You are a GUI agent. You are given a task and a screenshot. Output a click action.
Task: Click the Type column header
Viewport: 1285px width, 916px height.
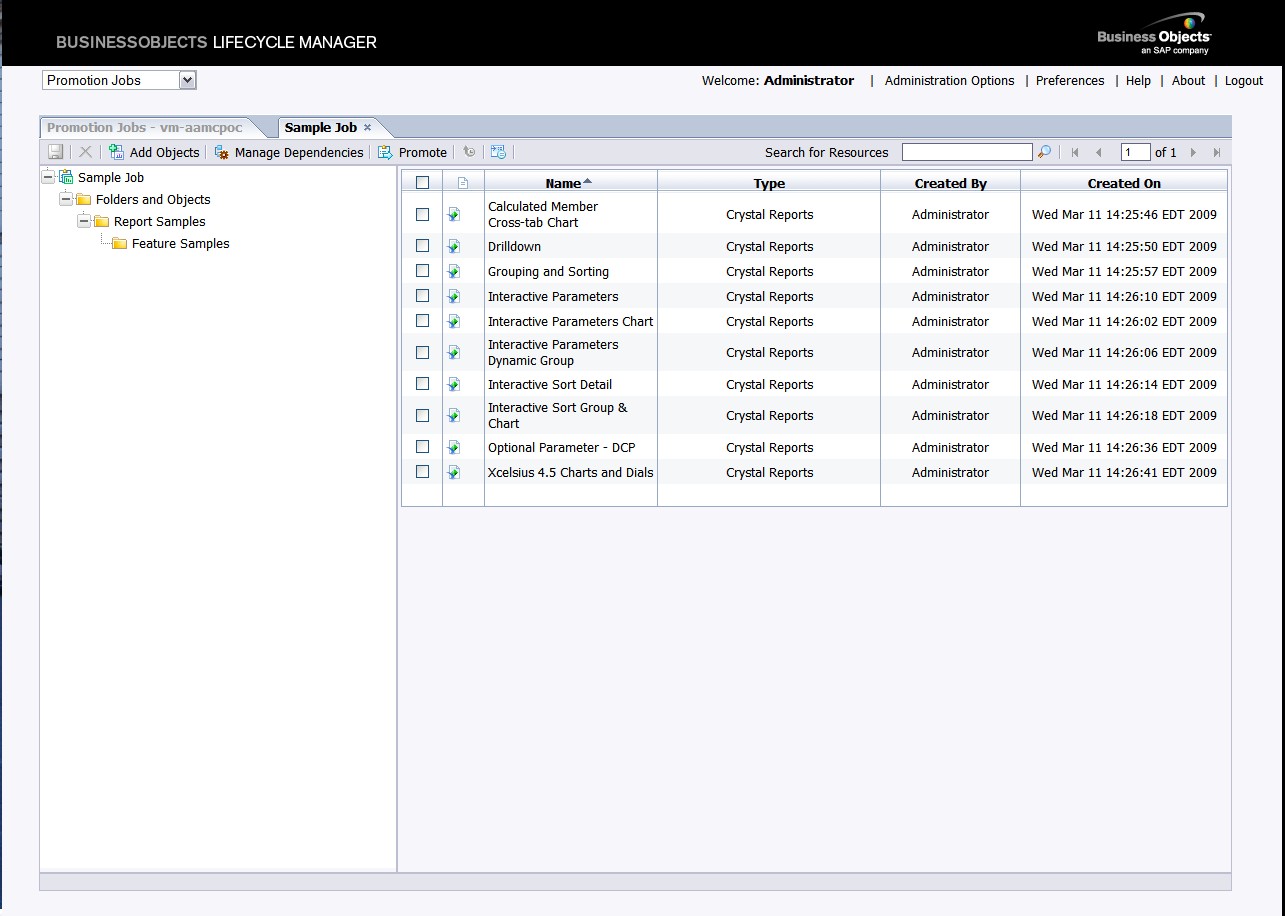[x=769, y=183]
